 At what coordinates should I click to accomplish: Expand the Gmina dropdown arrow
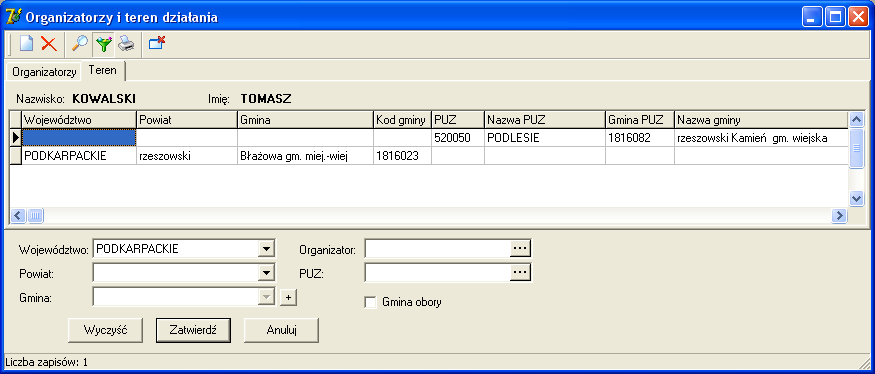(267, 297)
